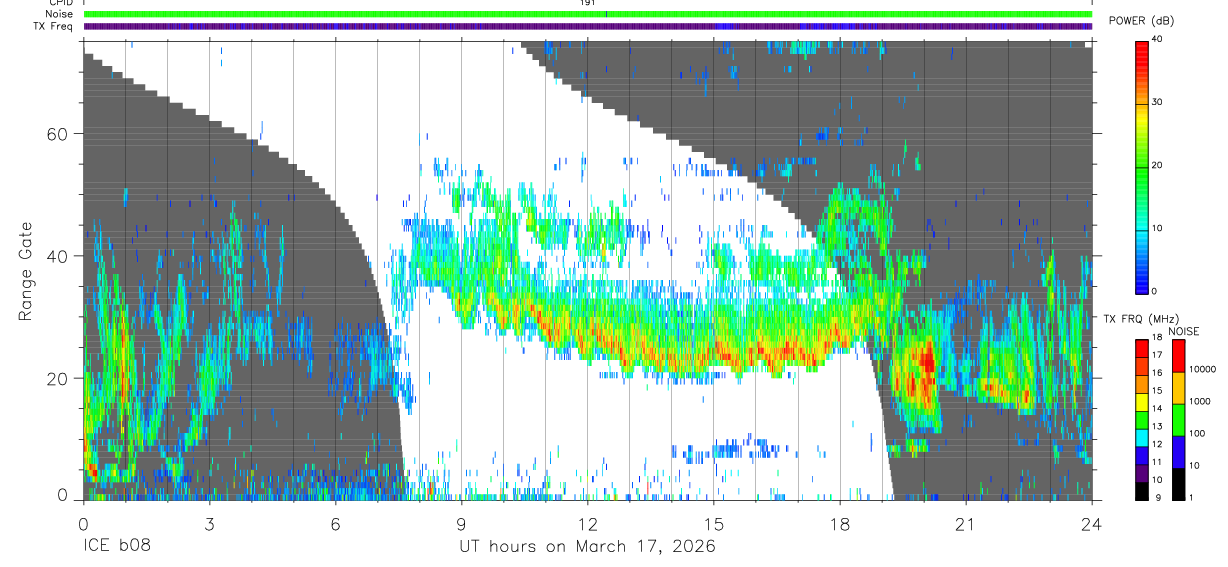Click the black 9–10 MHz segment of TX FRQ scale
Screen dimensions: 1228x567
1142,491
